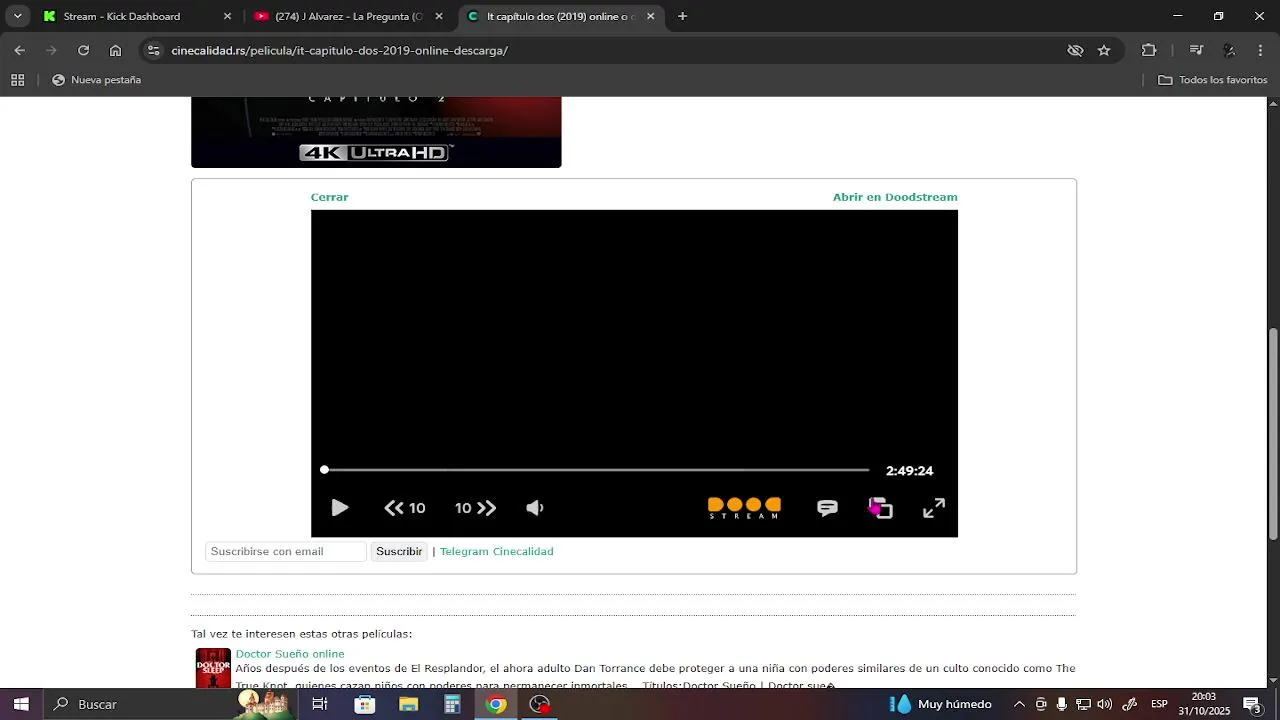
Task: View site information icon in address bar
Action: pos(153,50)
